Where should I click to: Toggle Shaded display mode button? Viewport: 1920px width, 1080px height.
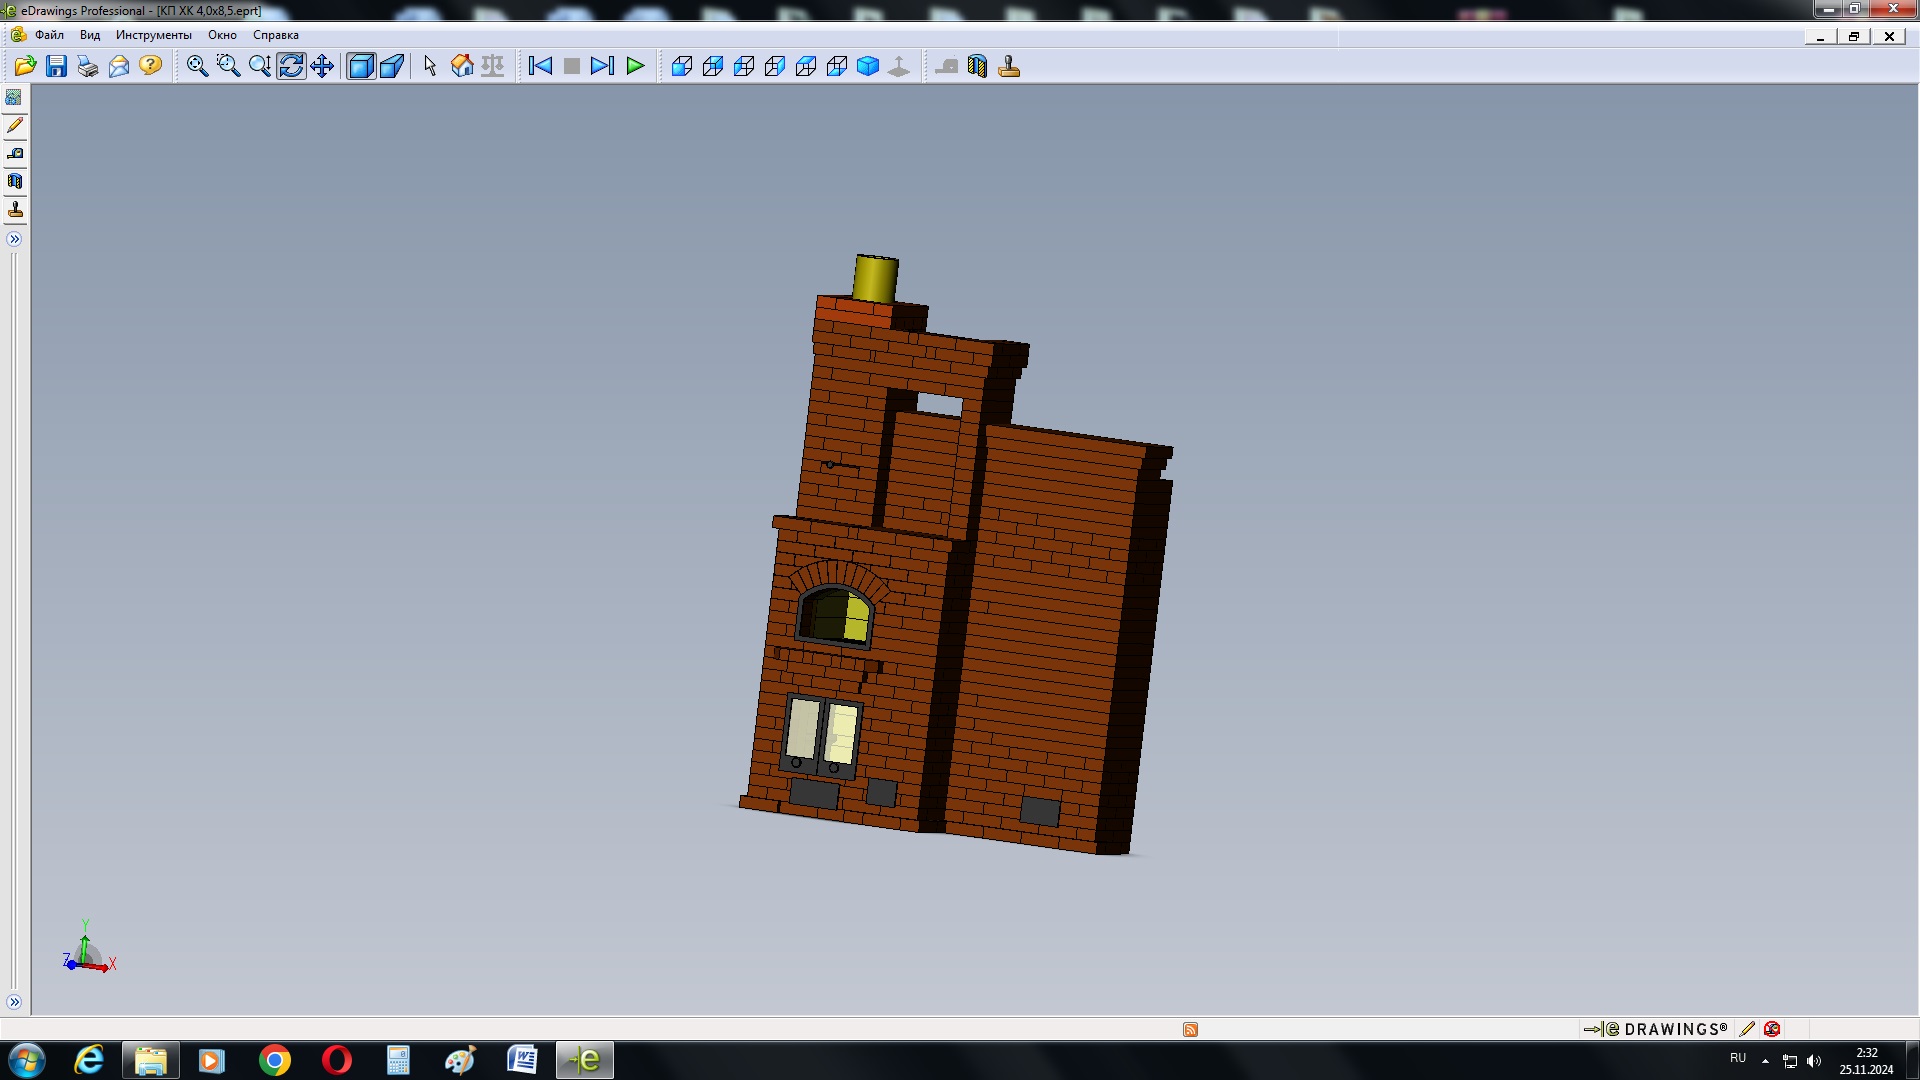pos(360,66)
